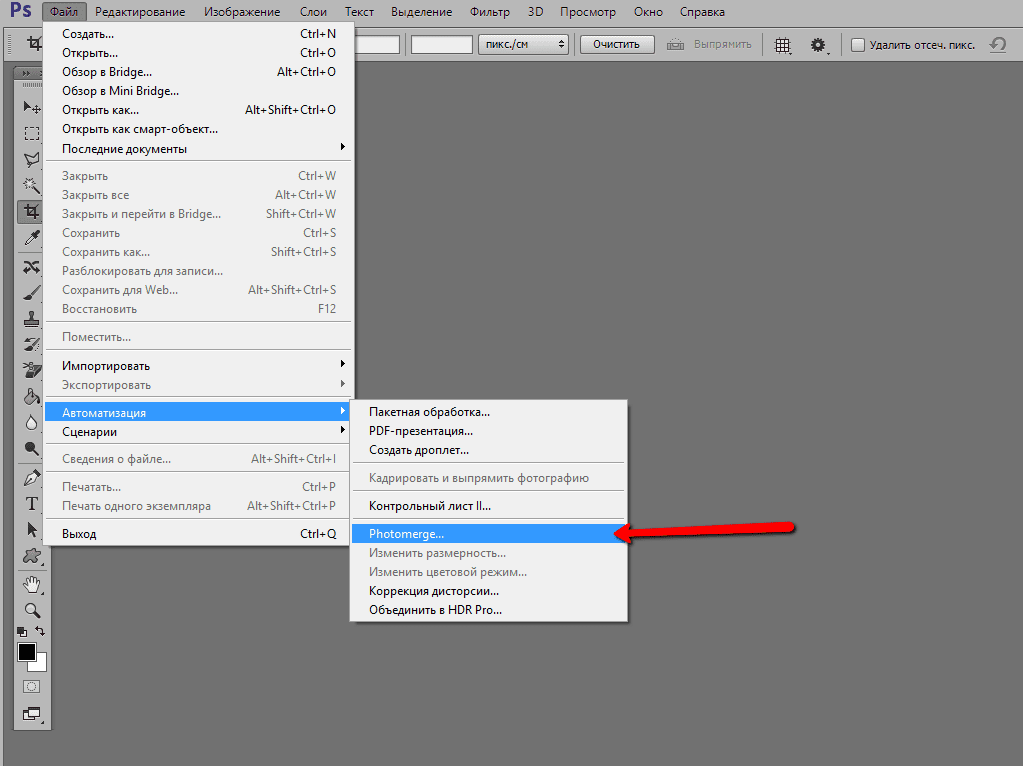This screenshot has height=766, width=1023.
Task: Select the Brush tool
Action: tap(31, 293)
